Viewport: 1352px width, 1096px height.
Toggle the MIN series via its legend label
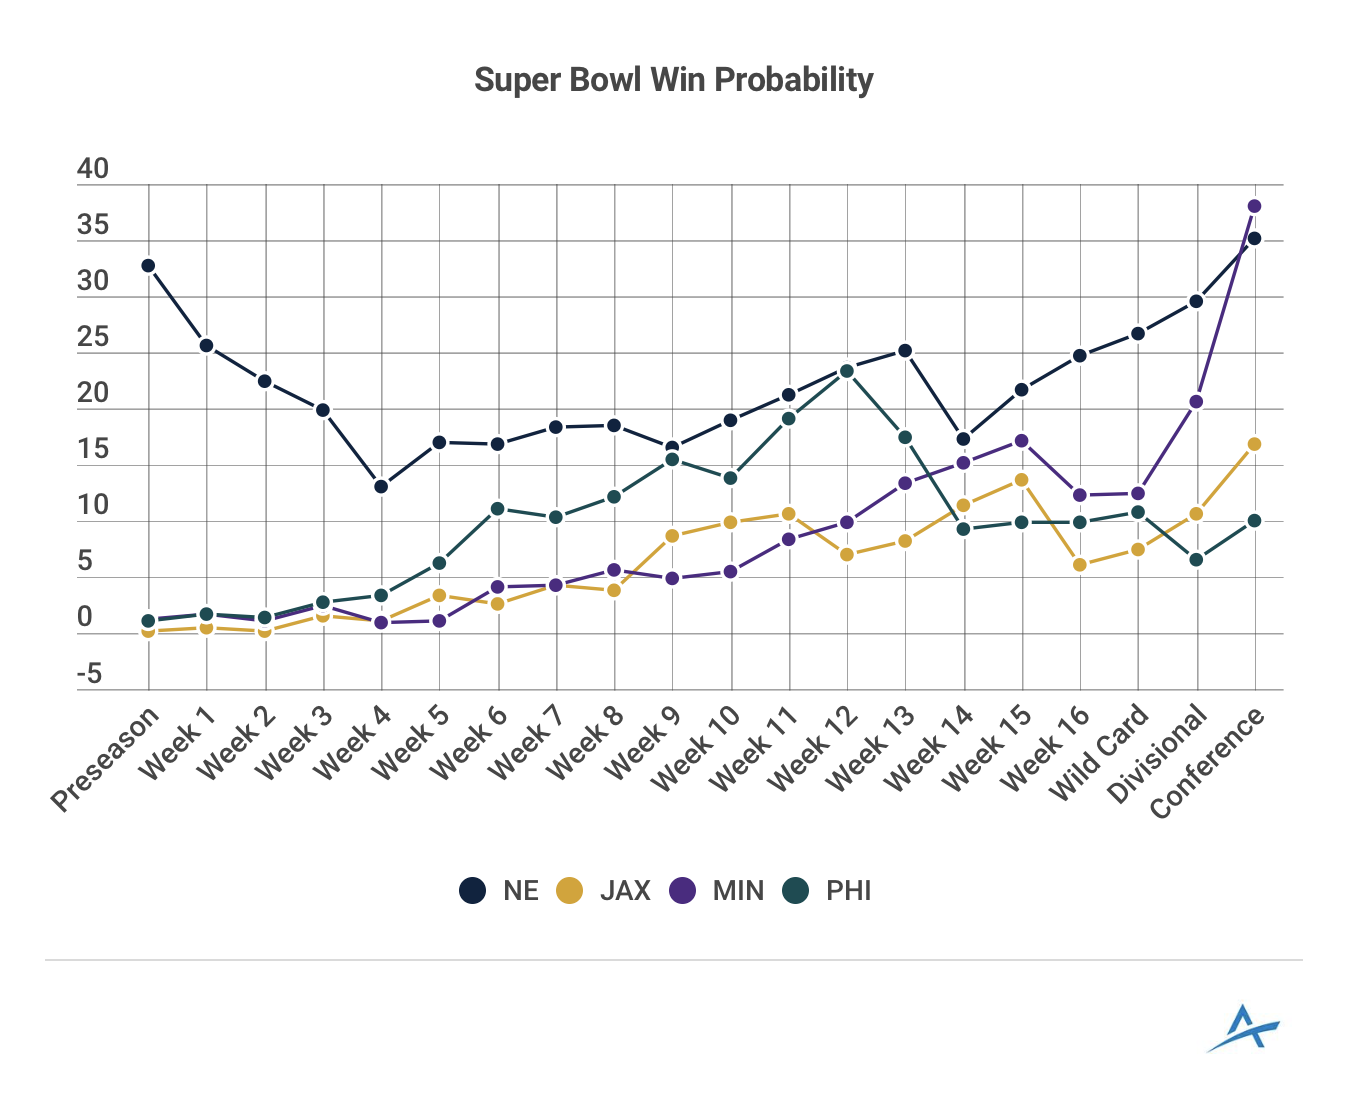click(738, 890)
